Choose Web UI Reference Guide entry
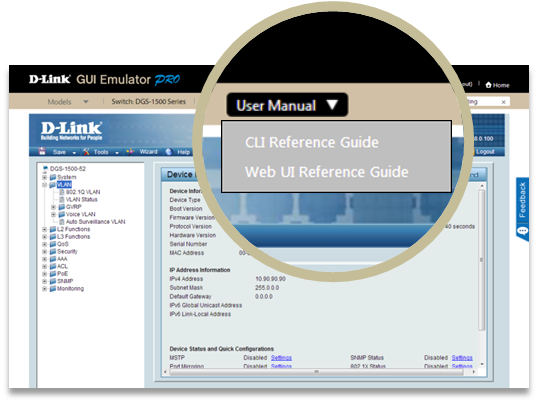Screen dimensions: 538x403 pos(327,171)
